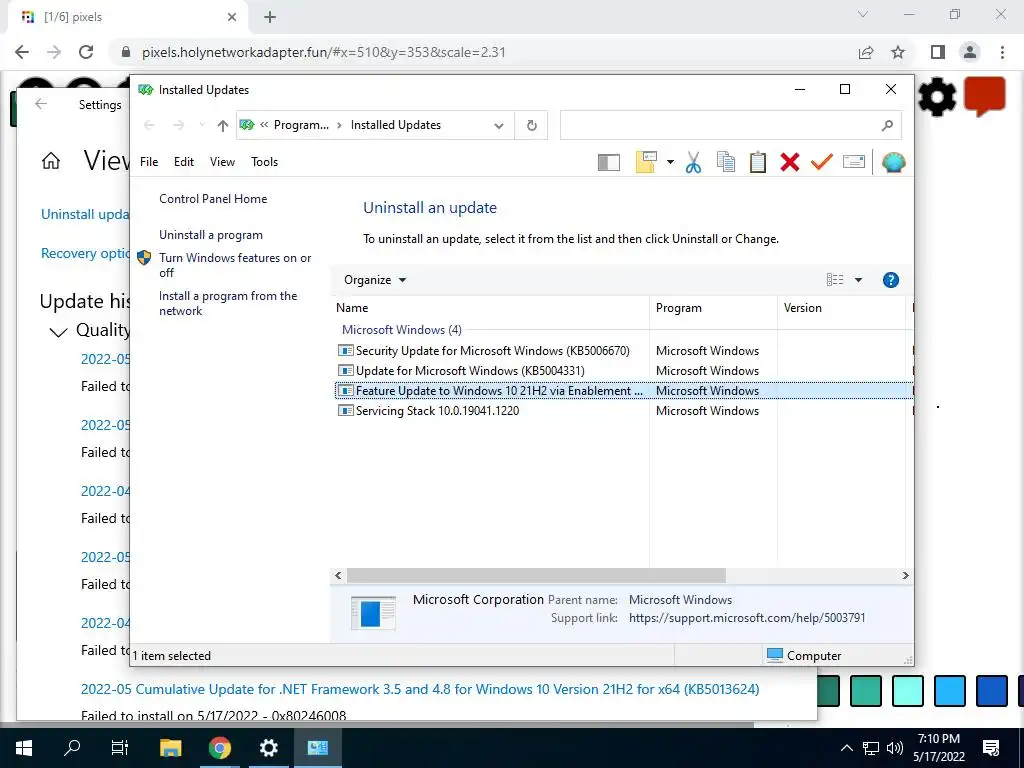Click Install a program from the network
This screenshot has width=1024, height=768.
coord(228,303)
